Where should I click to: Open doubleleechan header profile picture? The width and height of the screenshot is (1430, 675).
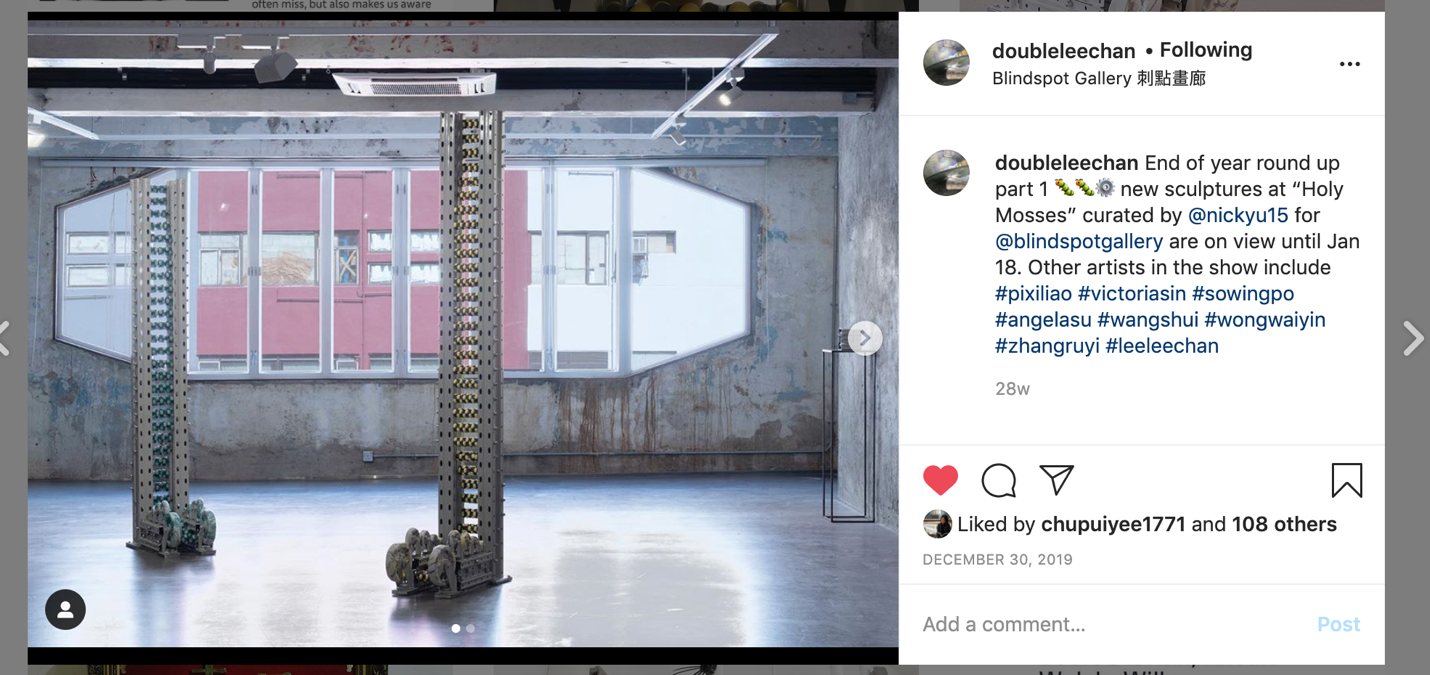946,62
